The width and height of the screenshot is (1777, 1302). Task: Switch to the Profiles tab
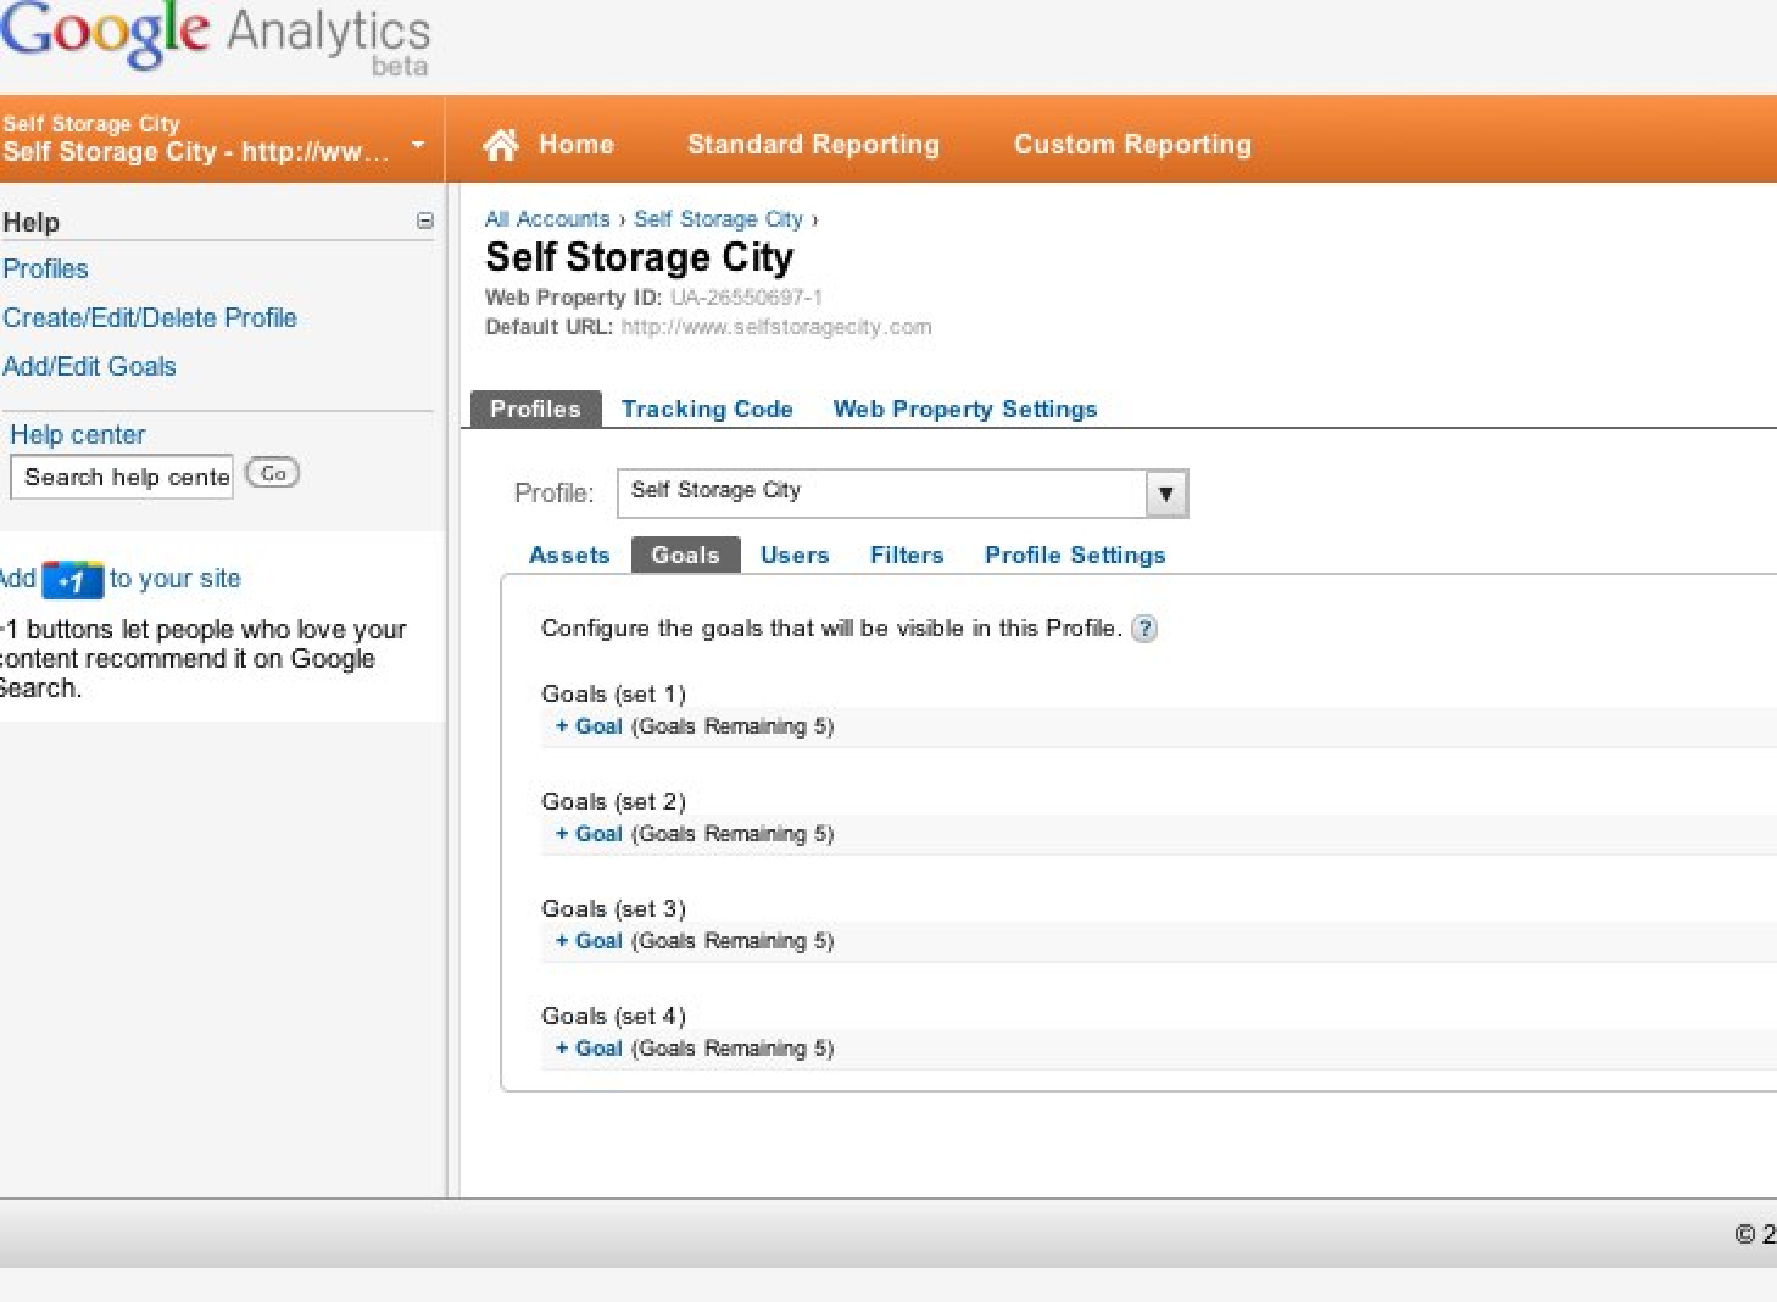535,409
